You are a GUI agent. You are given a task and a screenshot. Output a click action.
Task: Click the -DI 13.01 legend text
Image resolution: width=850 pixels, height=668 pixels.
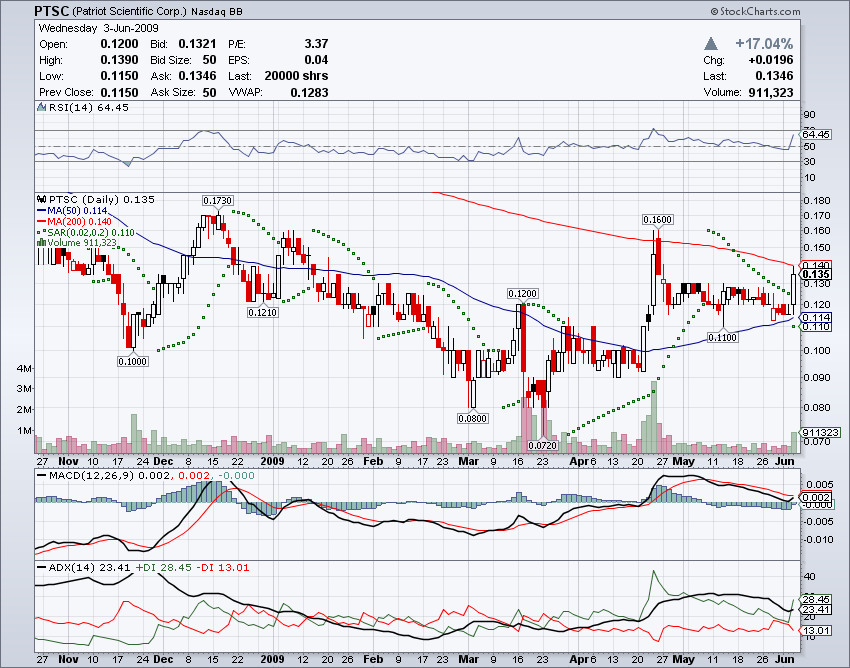pos(222,568)
